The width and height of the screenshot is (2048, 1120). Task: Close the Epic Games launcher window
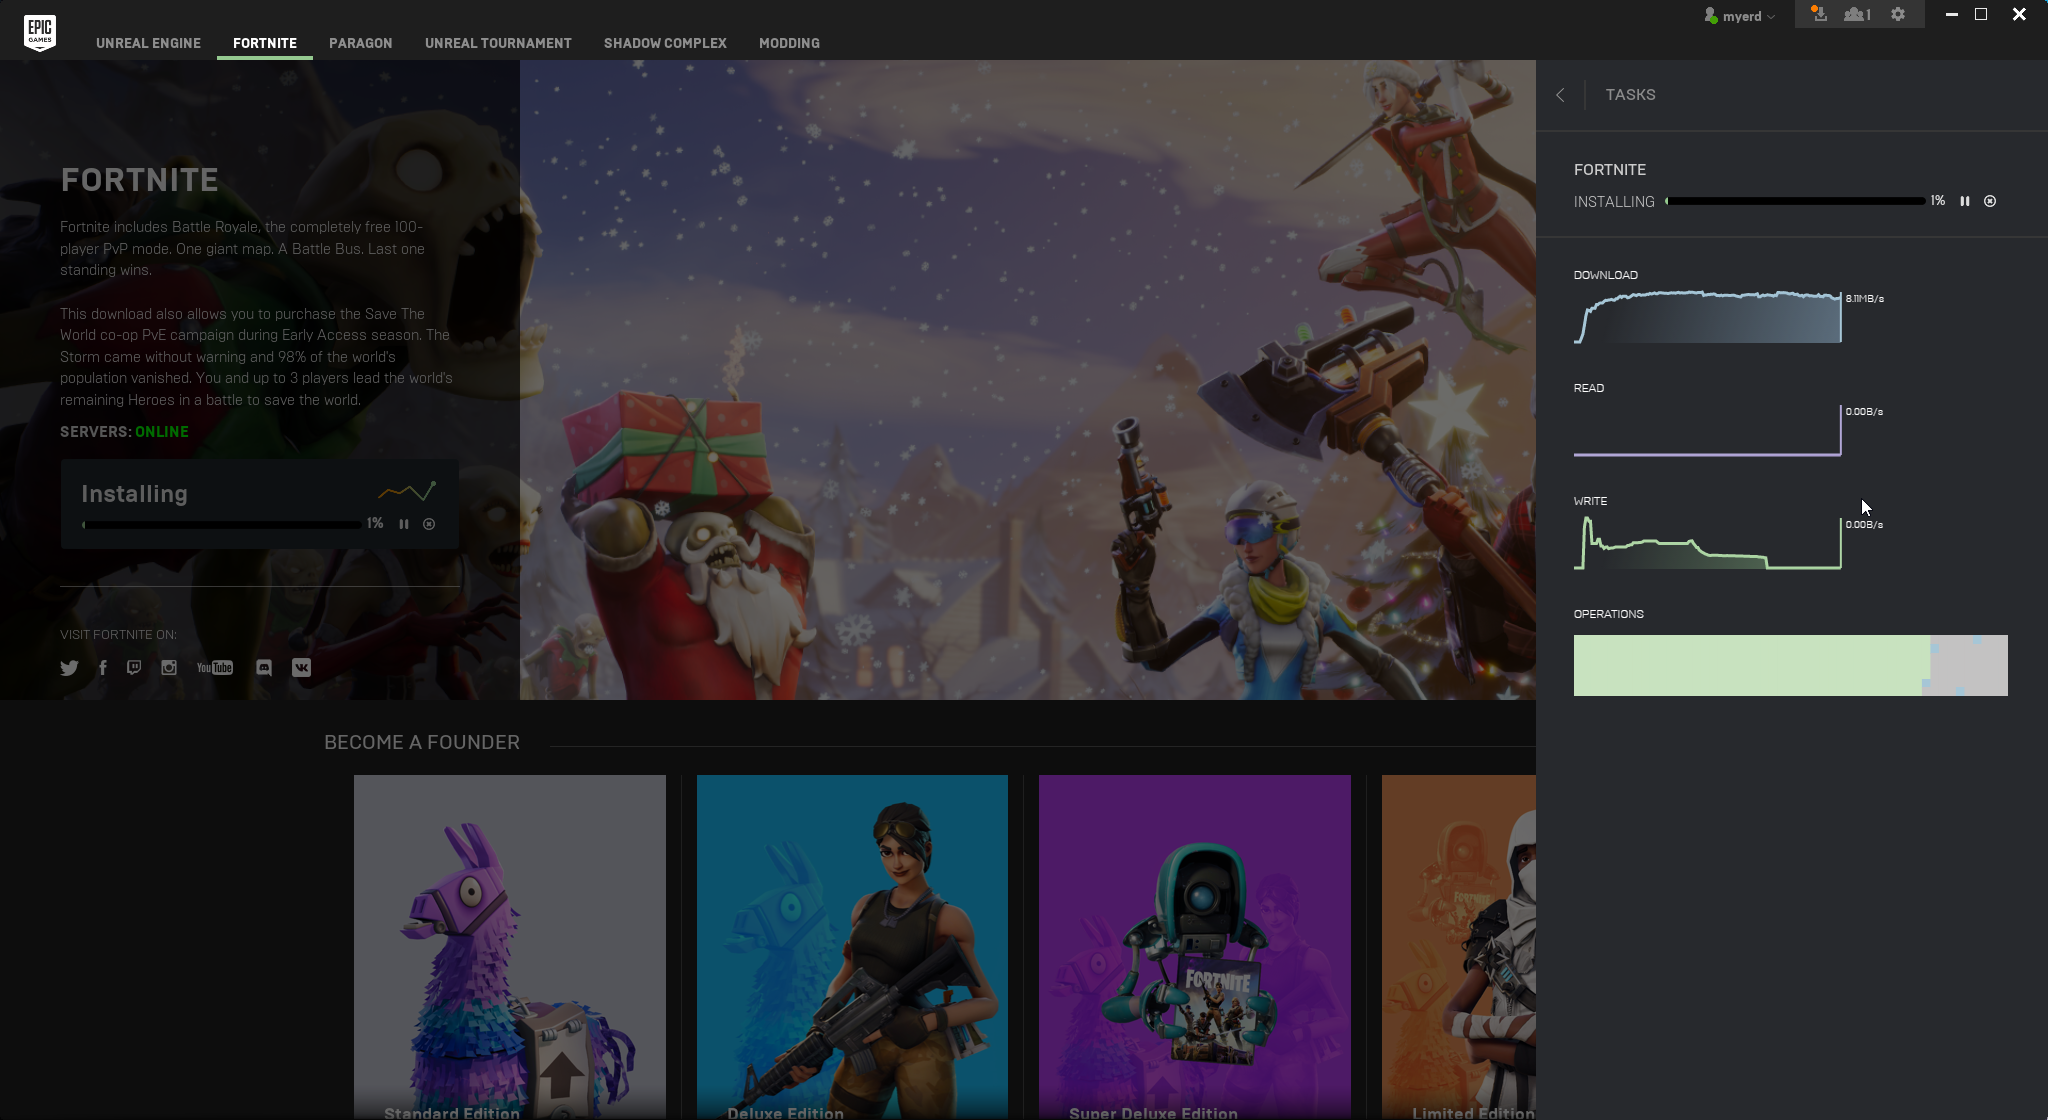click(x=2019, y=14)
